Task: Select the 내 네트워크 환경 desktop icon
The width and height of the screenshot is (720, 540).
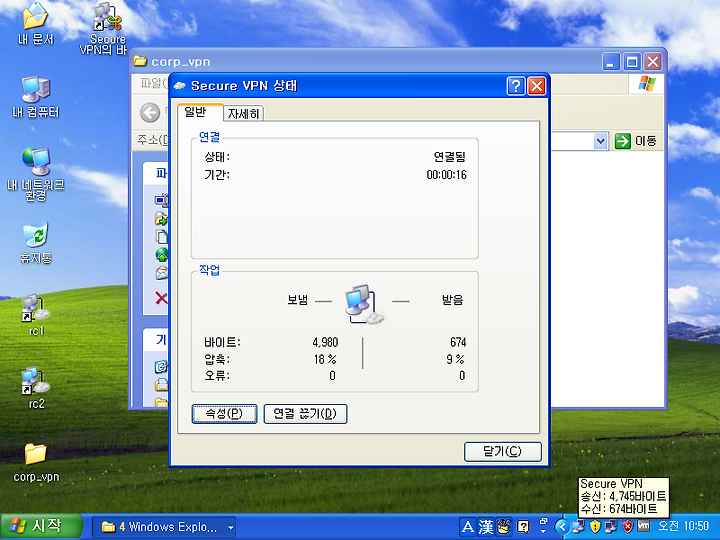Action: (x=36, y=174)
